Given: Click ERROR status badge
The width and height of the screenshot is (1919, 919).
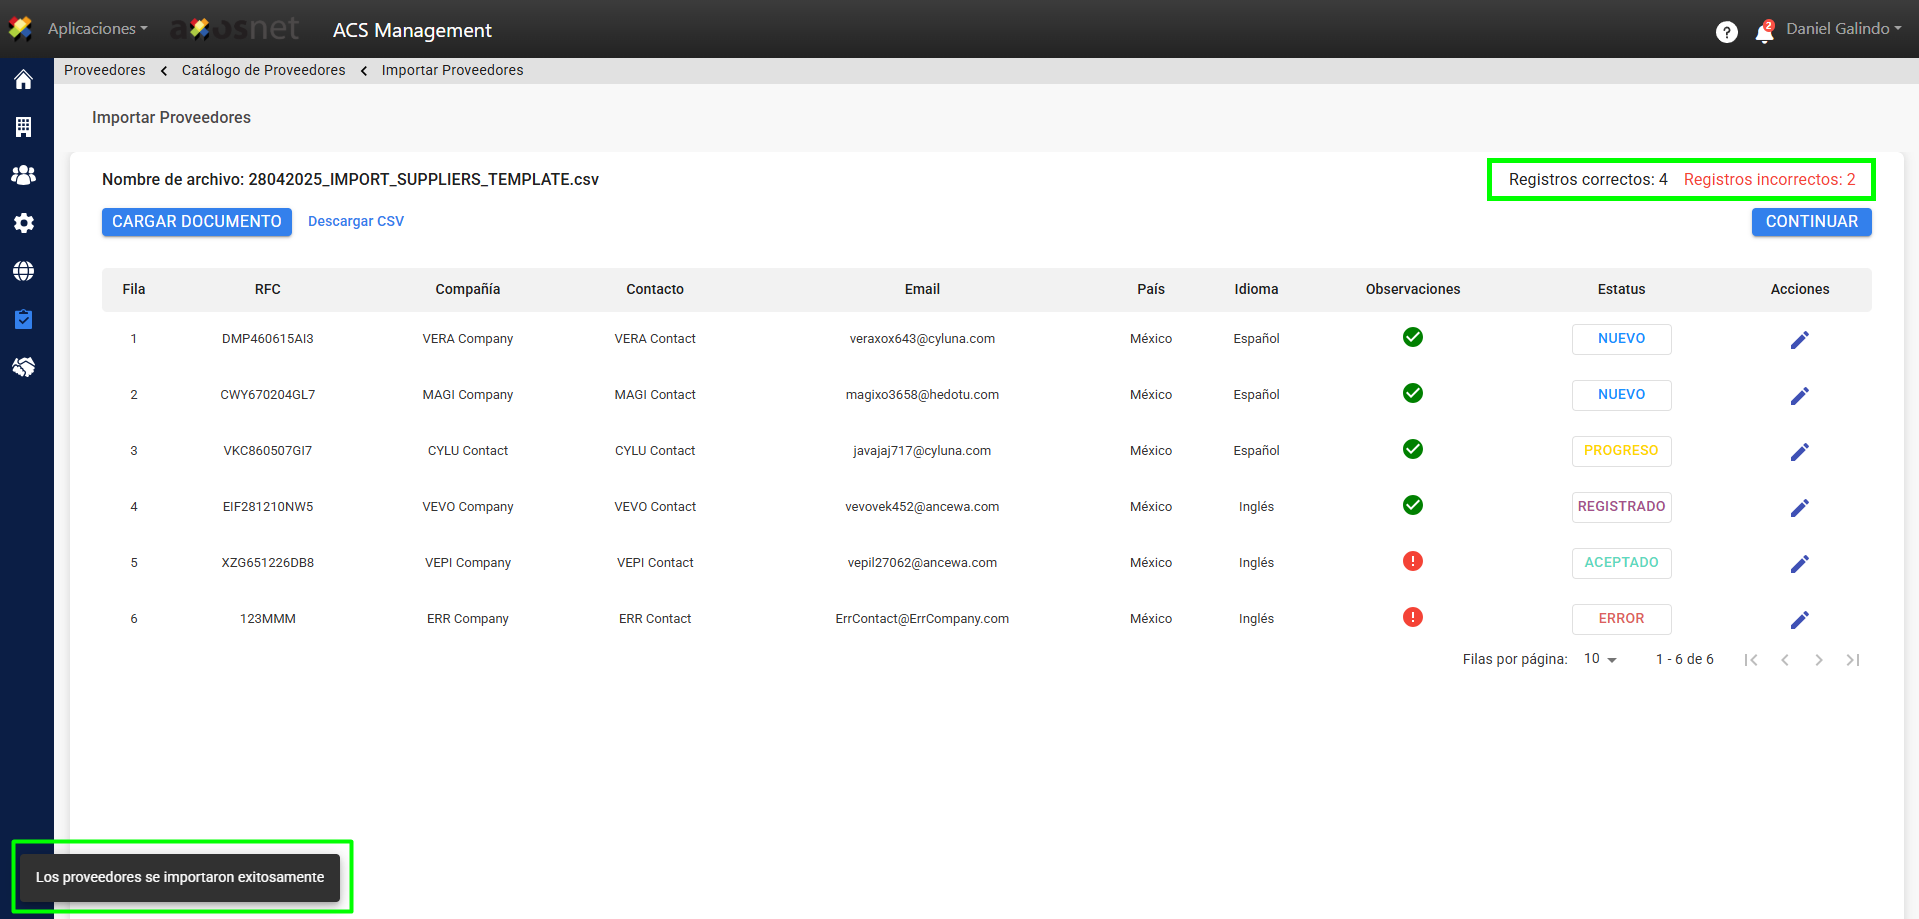Looking at the screenshot, I should [x=1621, y=619].
